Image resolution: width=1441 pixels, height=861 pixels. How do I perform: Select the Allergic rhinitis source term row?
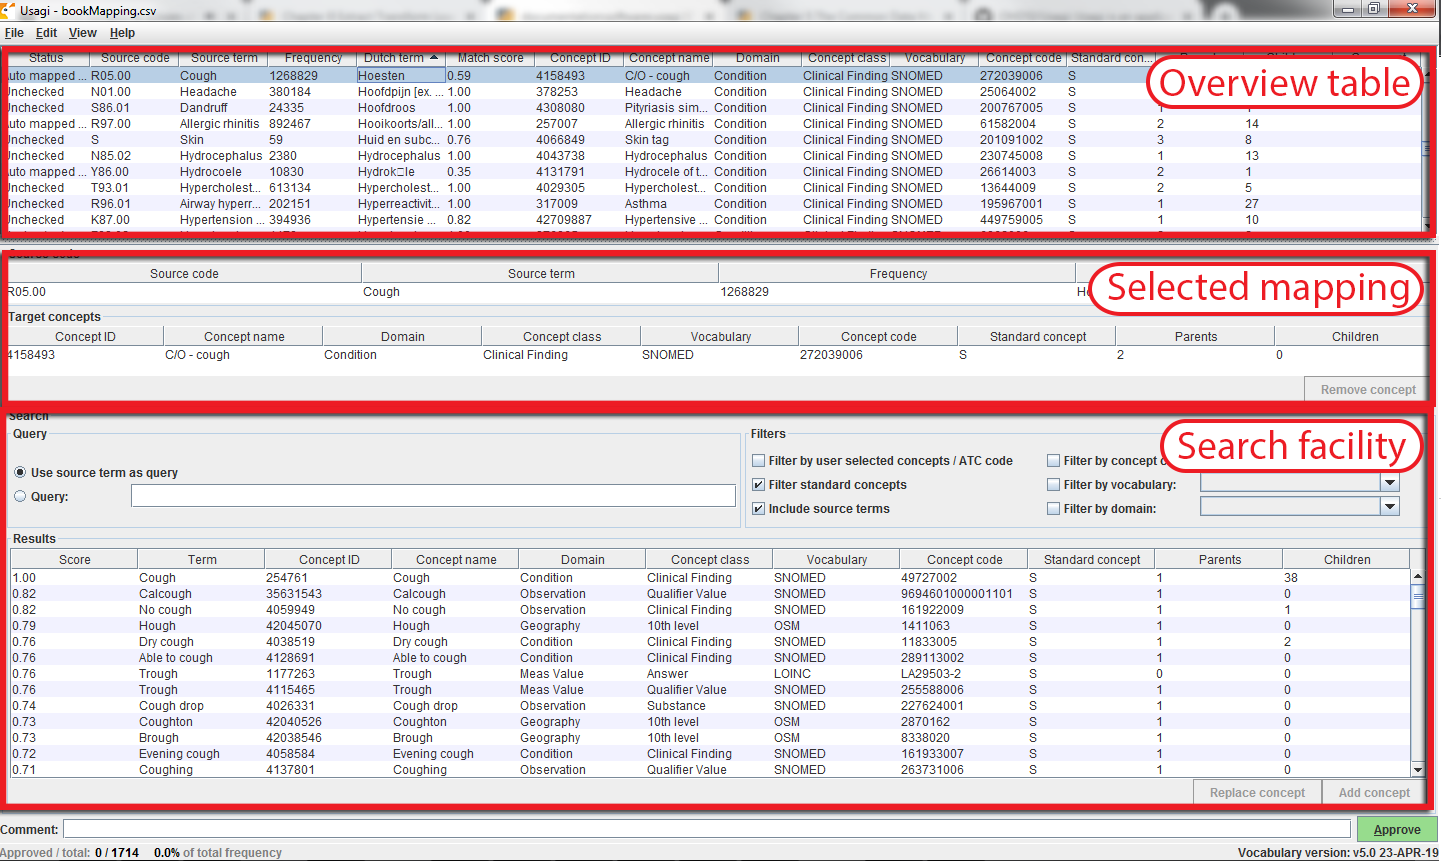click(x=712, y=124)
